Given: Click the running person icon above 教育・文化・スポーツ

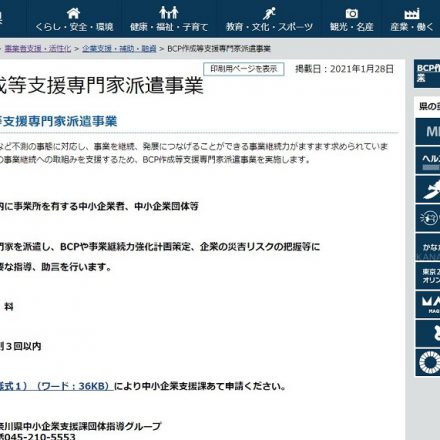Looking at the screenshot, I should (269, 14).
